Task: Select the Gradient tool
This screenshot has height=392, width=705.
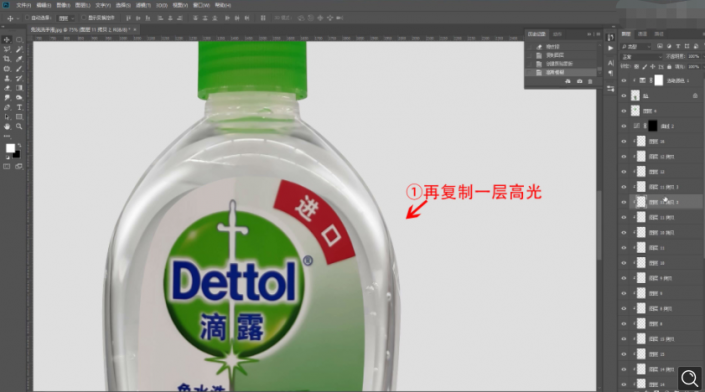Action: [19, 88]
